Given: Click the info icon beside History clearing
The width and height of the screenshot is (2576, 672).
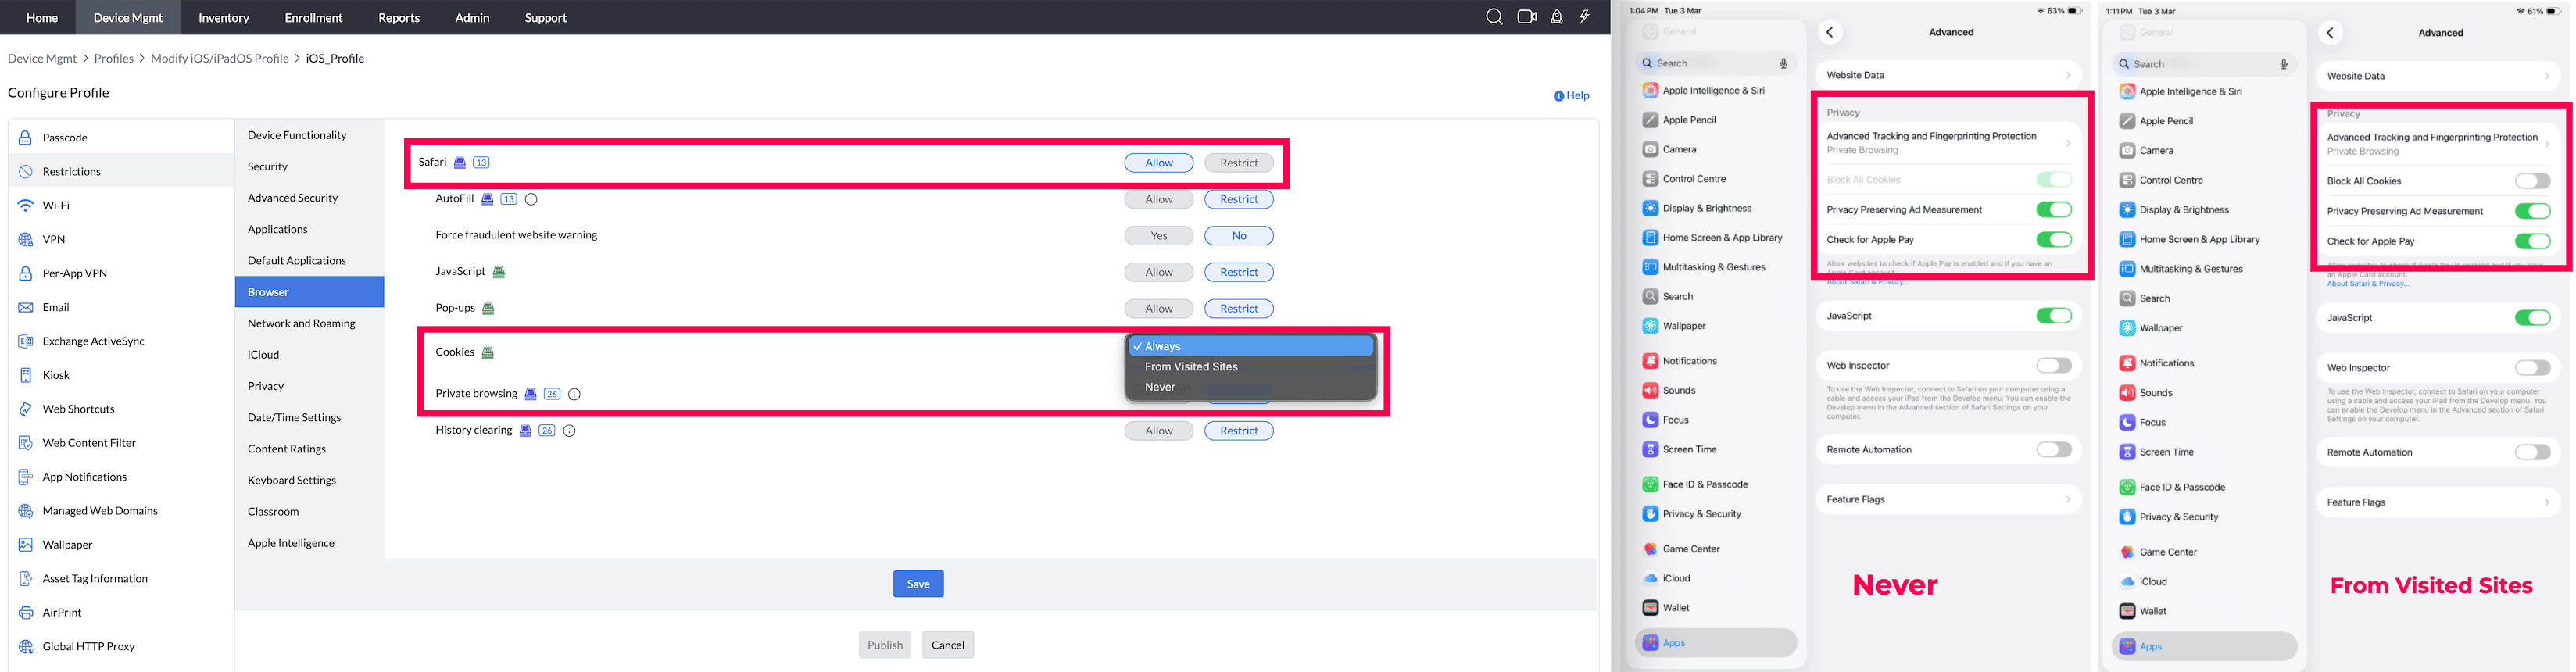Looking at the screenshot, I should (x=569, y=431).
